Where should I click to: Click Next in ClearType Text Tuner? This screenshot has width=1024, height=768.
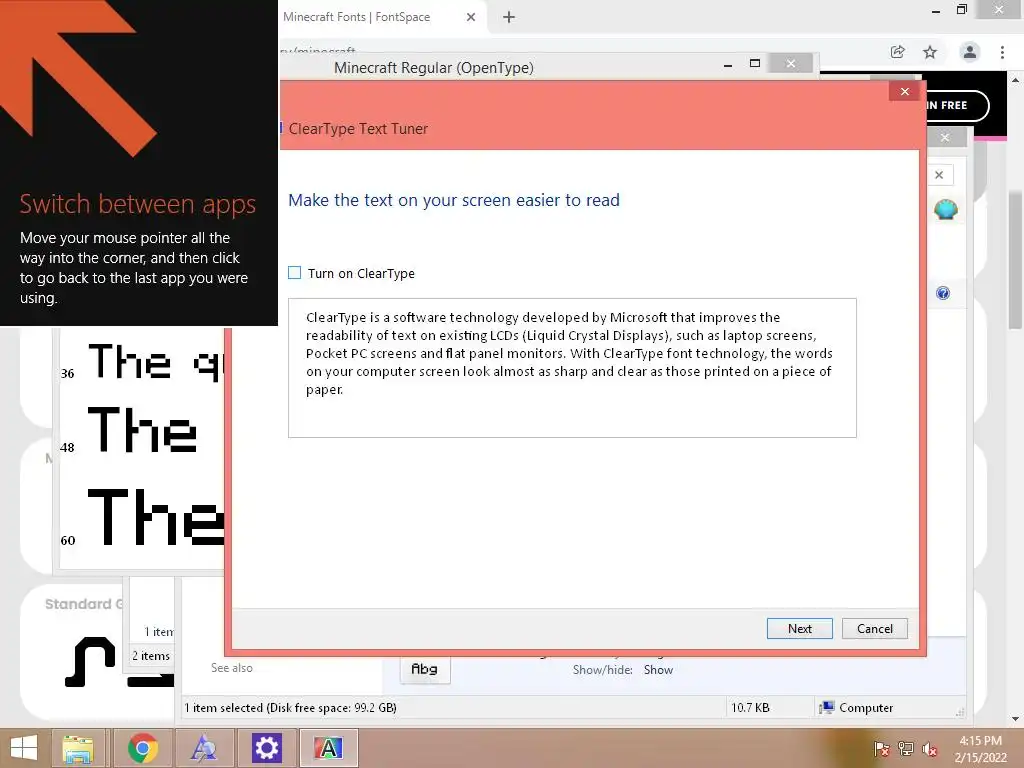(799, 628)
